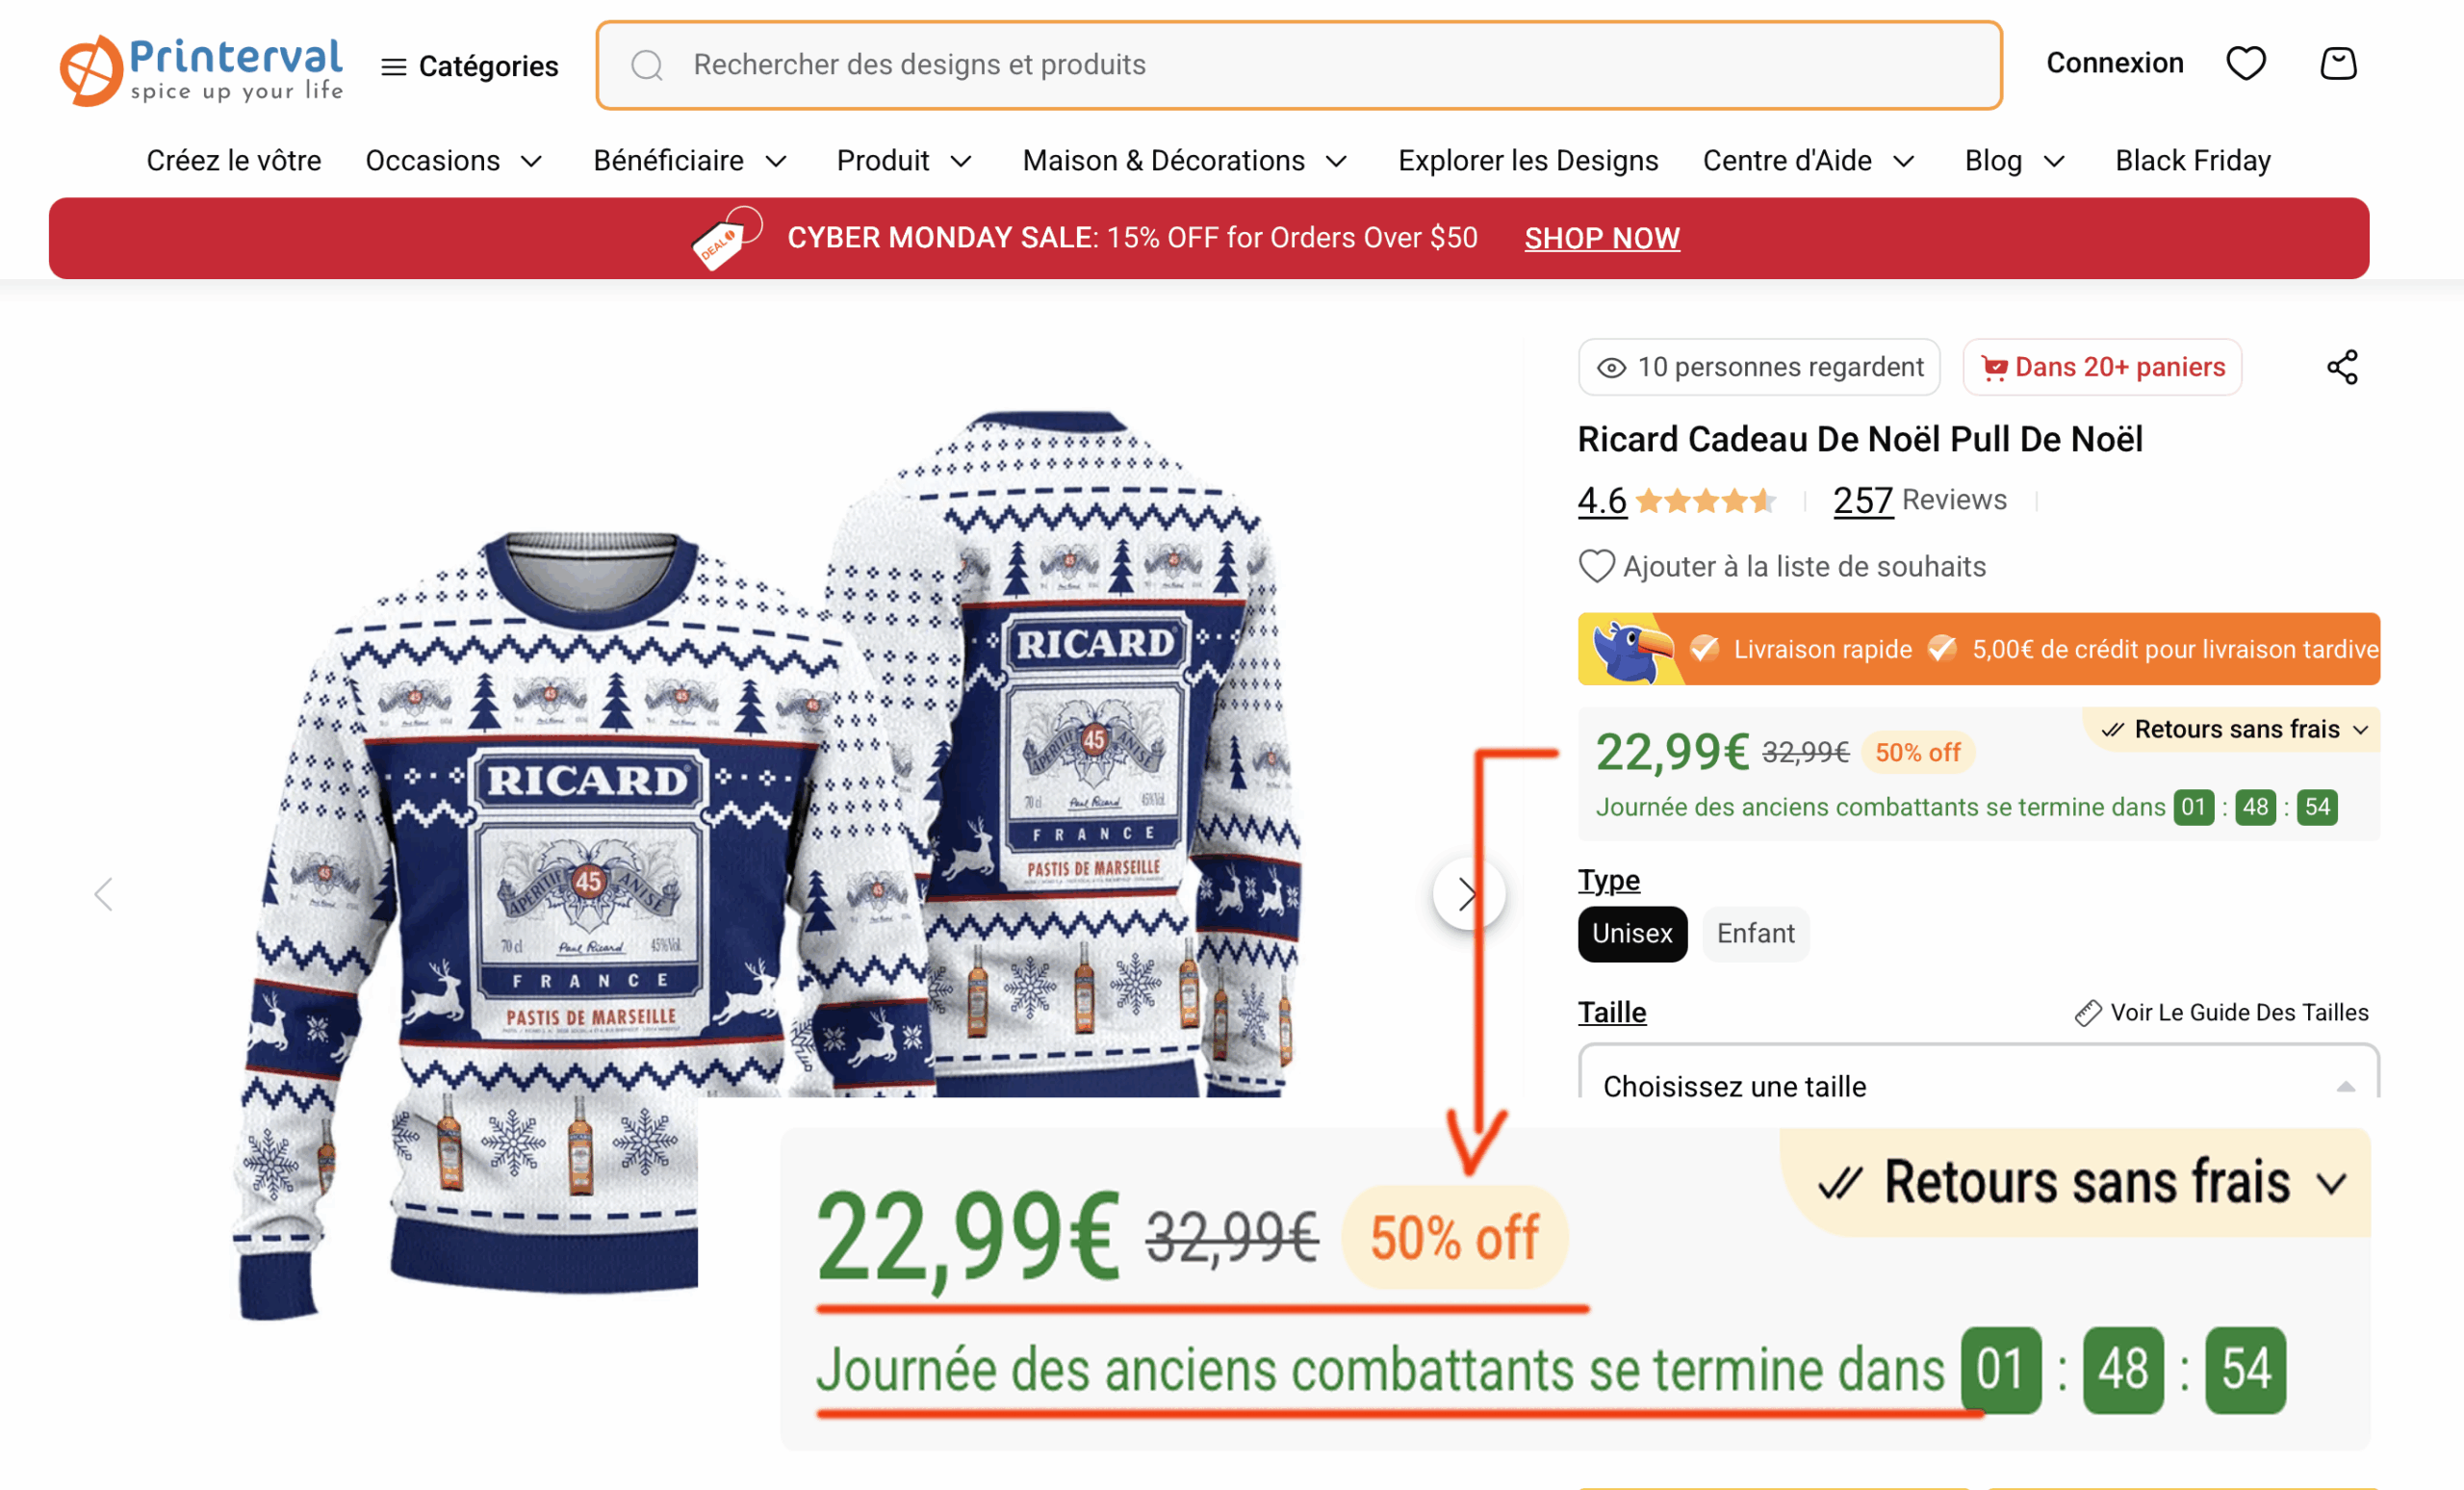This screenshot has height=1490, width=2464.
Task: Go to Black Friday page
Action: (2192, 161)
